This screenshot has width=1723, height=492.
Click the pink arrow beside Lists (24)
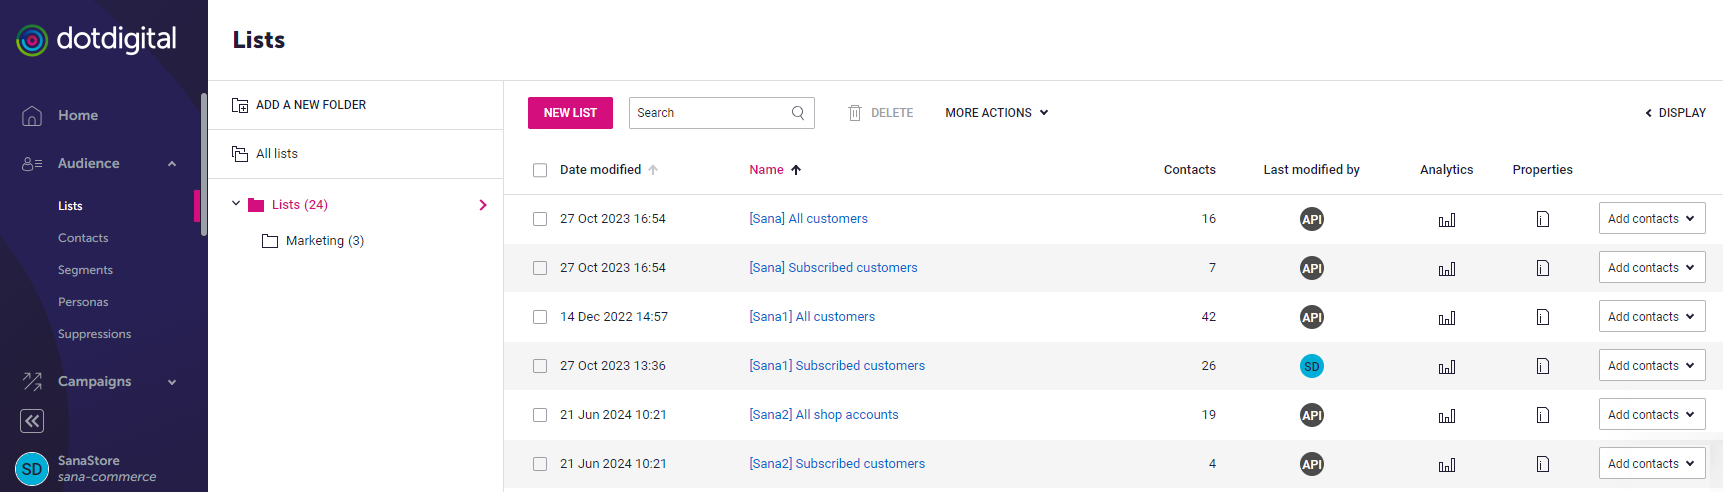point(483,205)
